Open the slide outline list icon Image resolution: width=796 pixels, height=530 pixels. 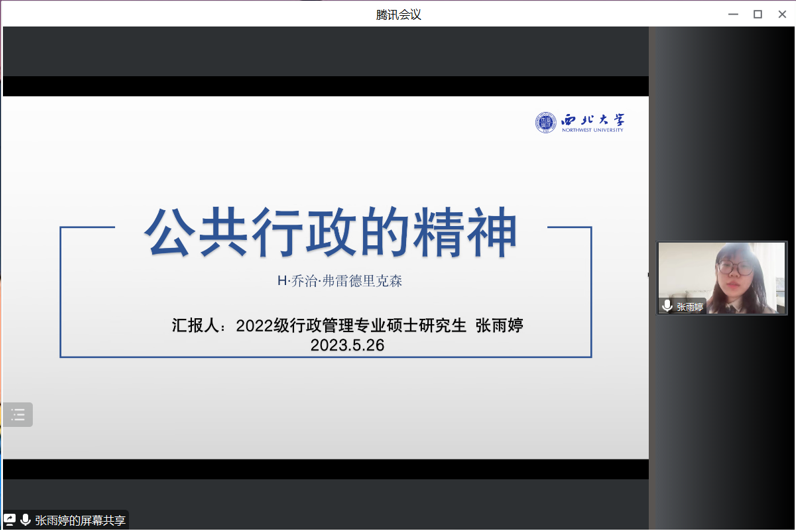click(x=18, y=414)
